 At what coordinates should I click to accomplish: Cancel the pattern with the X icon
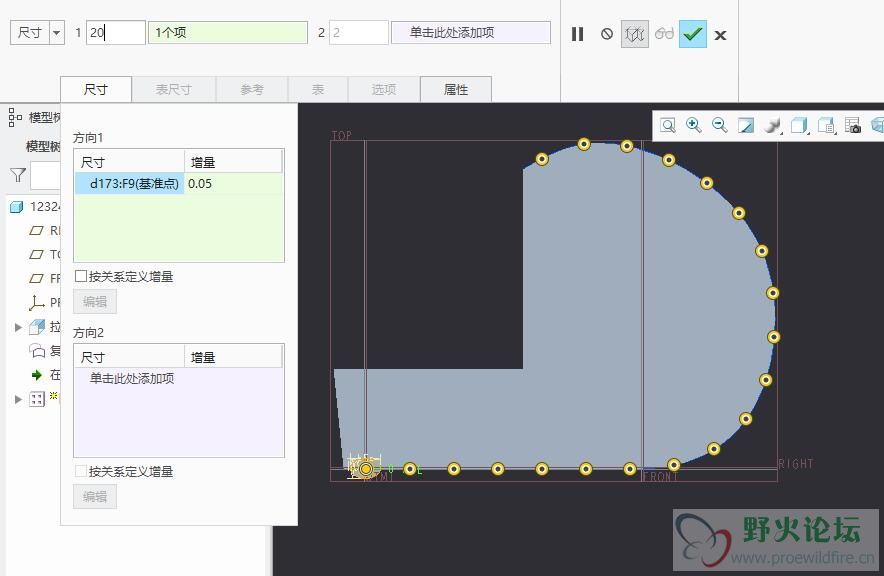point(720,35)
